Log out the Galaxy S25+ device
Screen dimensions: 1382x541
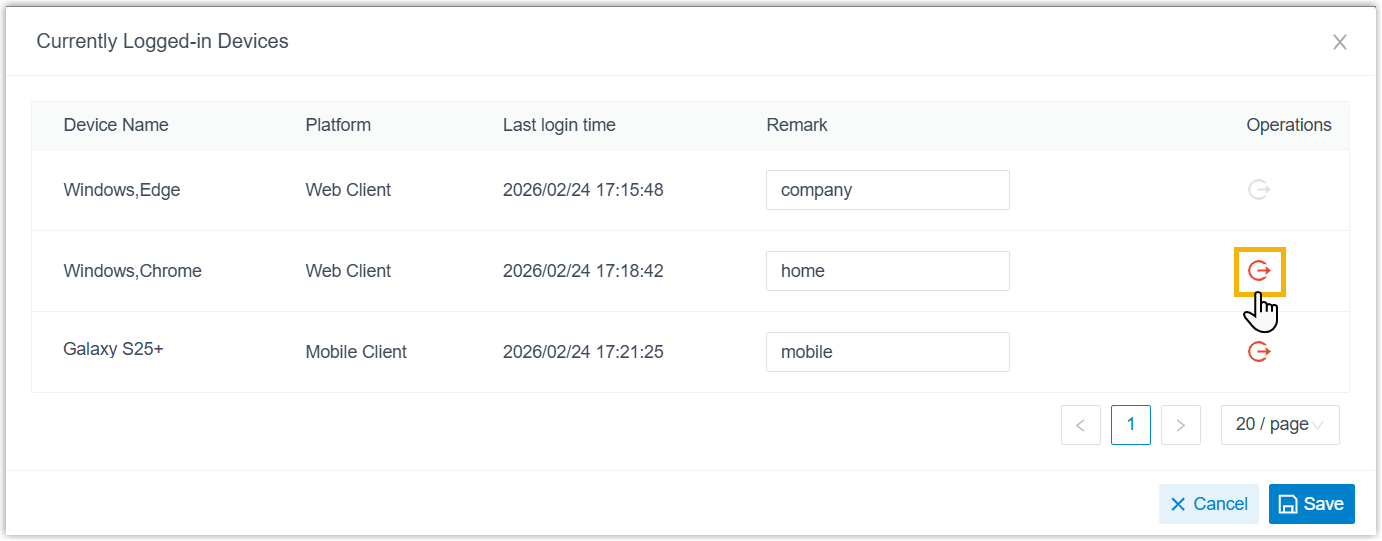(1259, 352)
